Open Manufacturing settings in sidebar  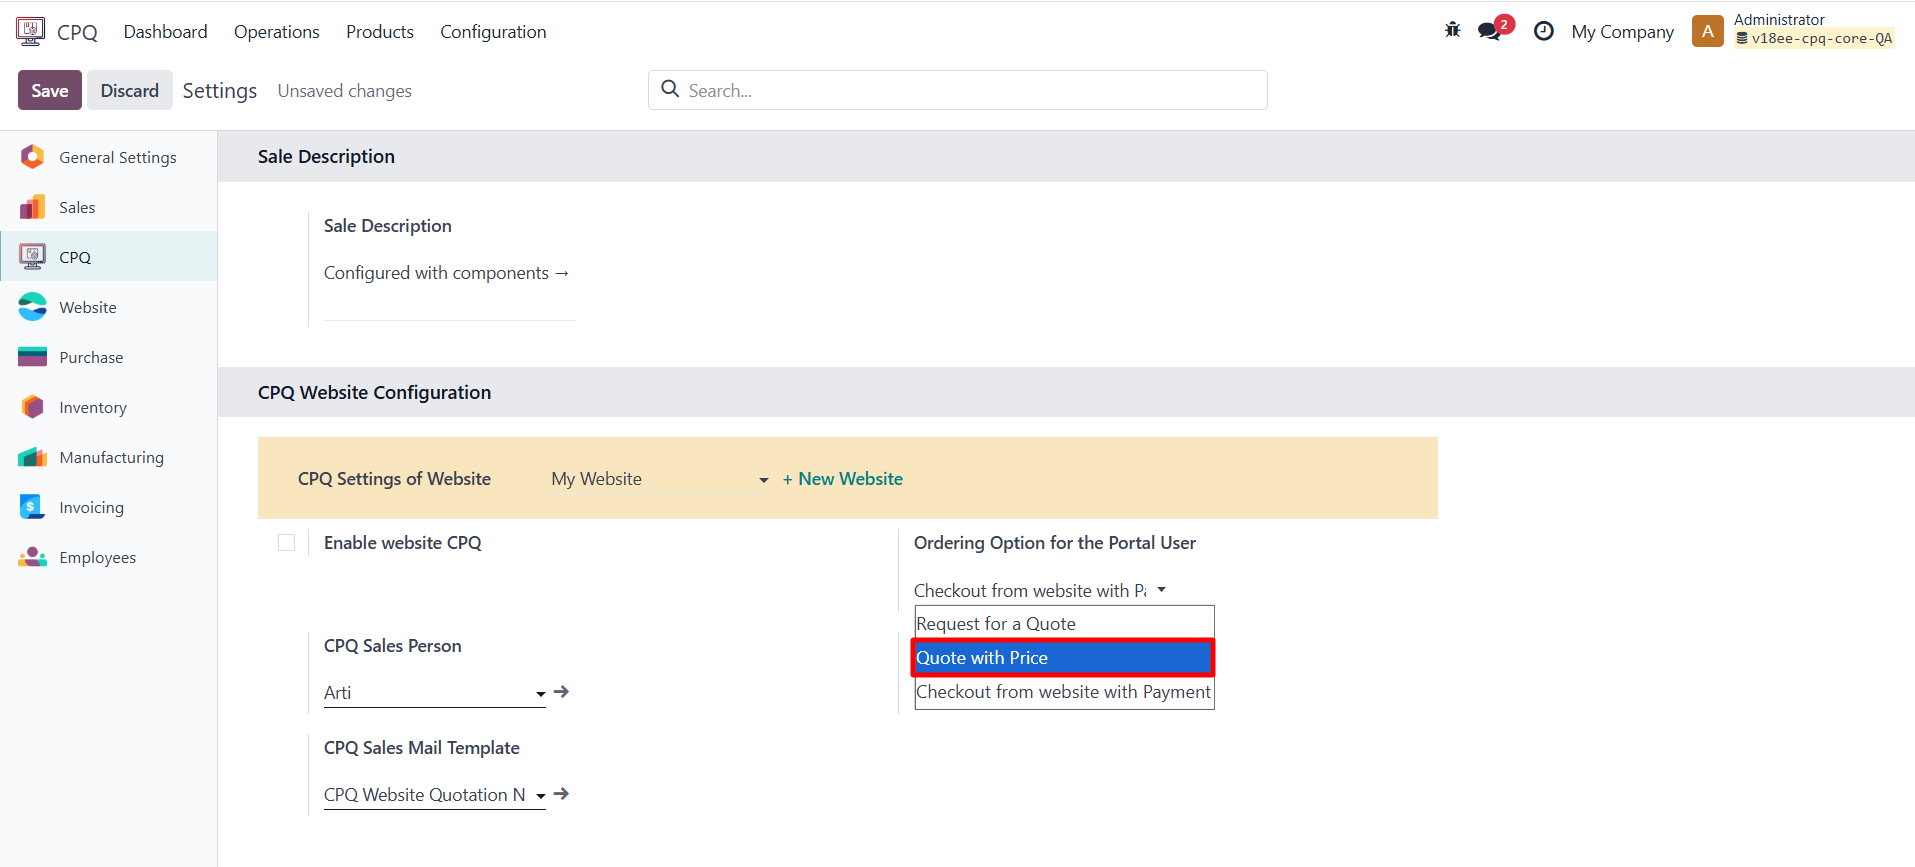pyautogui.click(x=111, y=457)
